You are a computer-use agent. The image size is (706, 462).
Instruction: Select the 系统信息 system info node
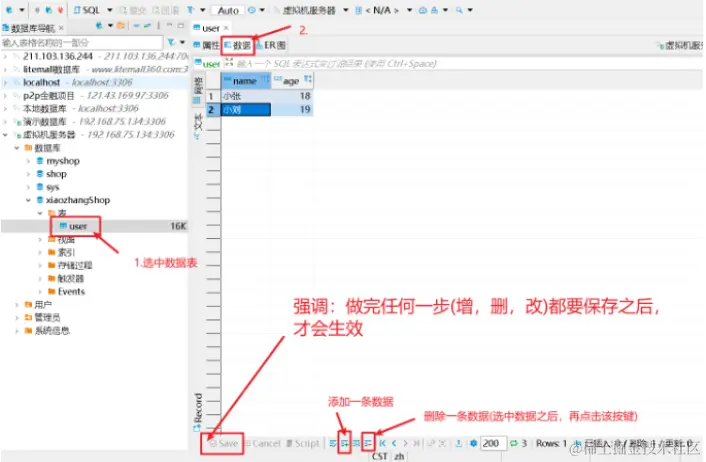point(47,331)
